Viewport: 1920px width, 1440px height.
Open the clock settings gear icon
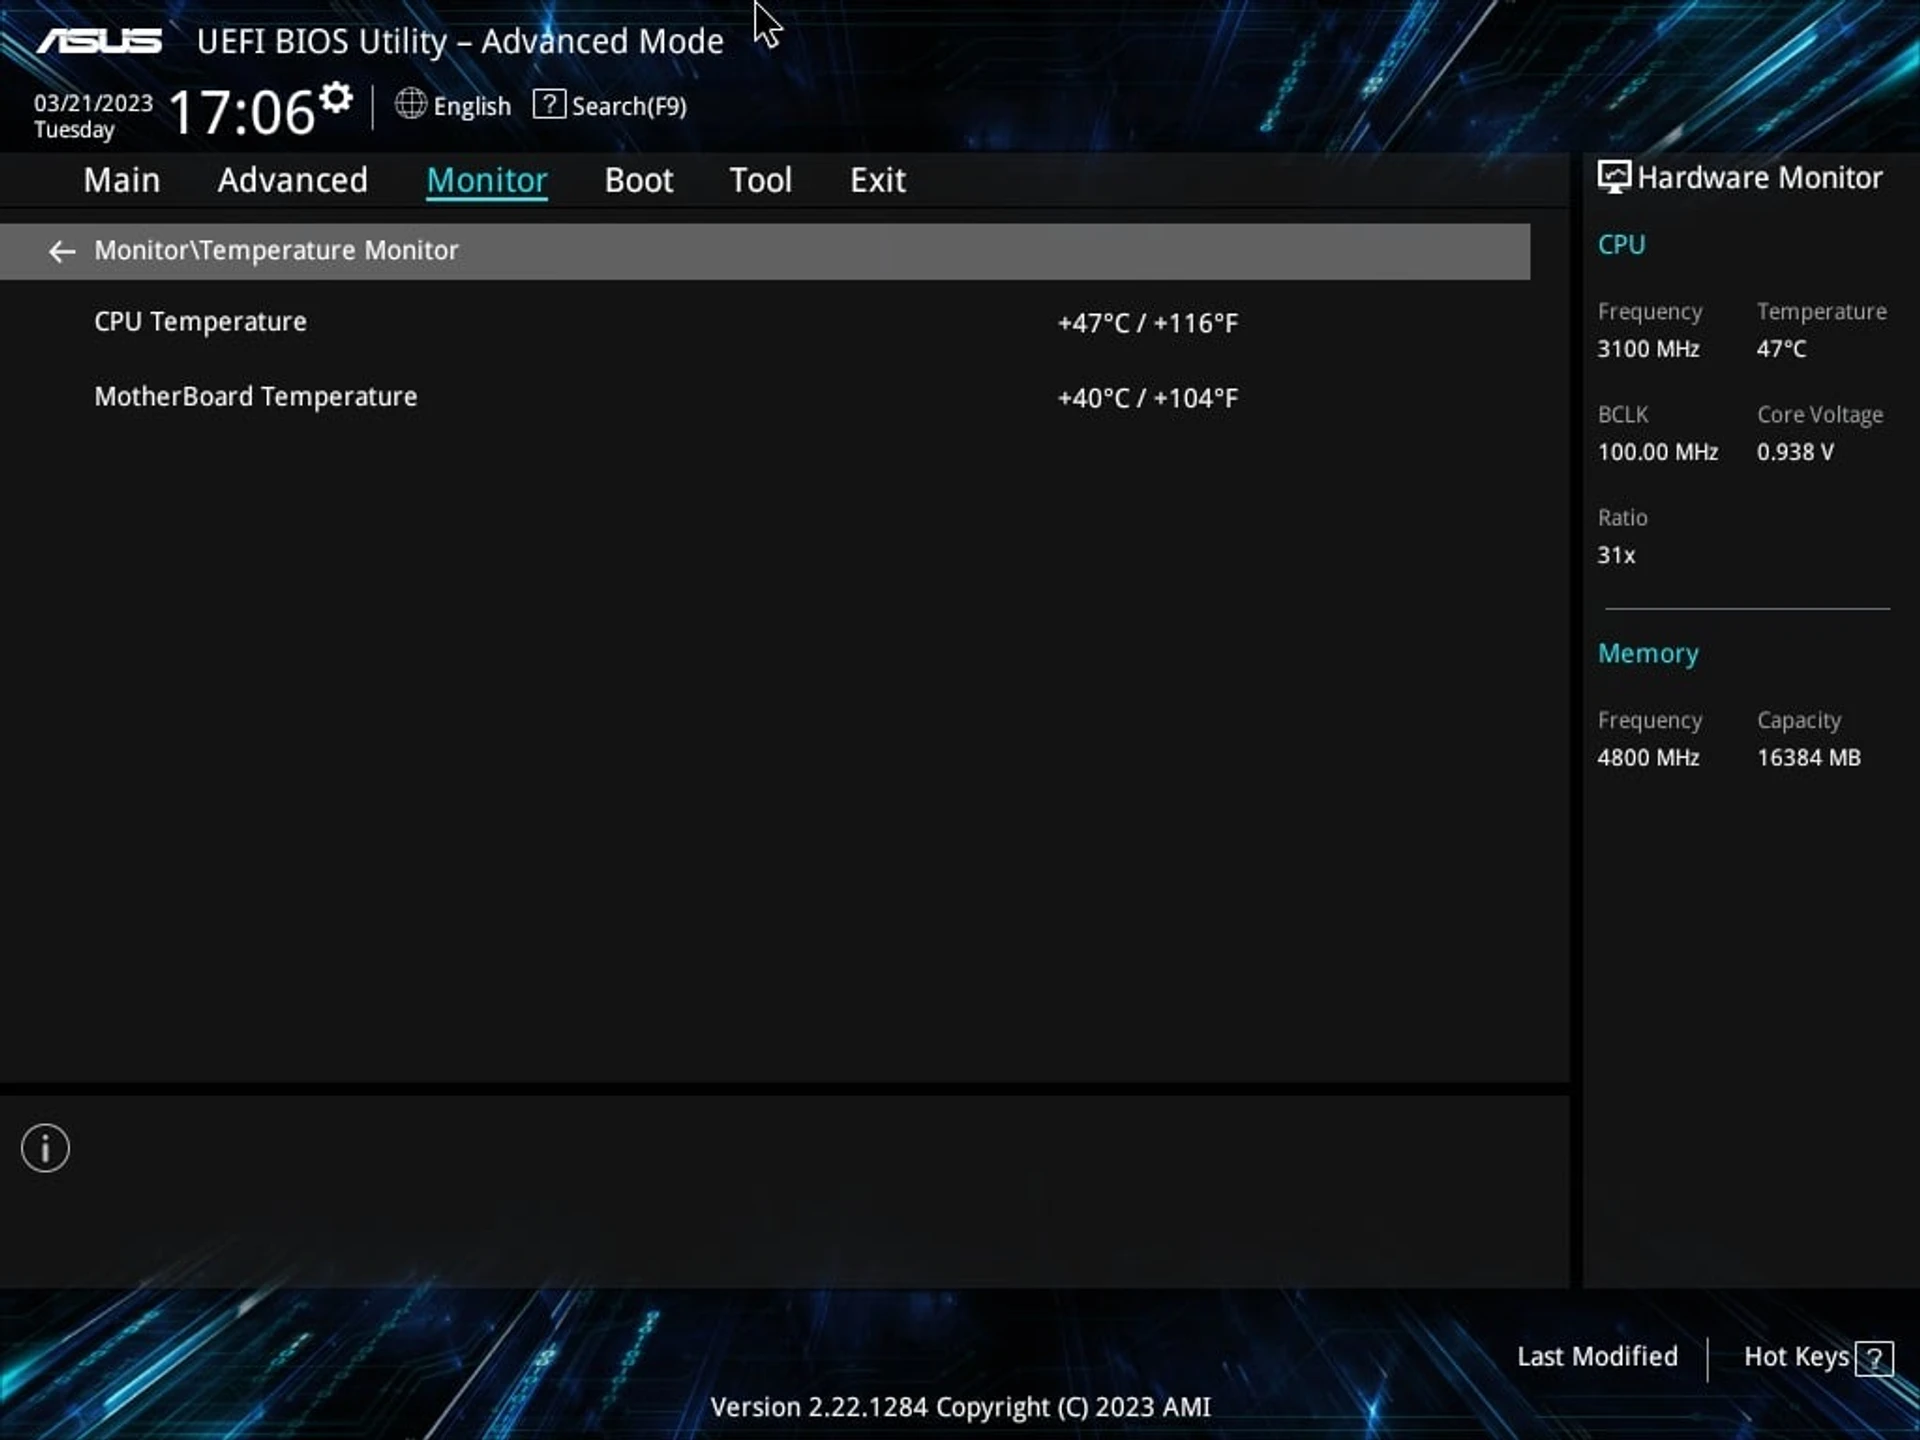[x=336, y=98]
